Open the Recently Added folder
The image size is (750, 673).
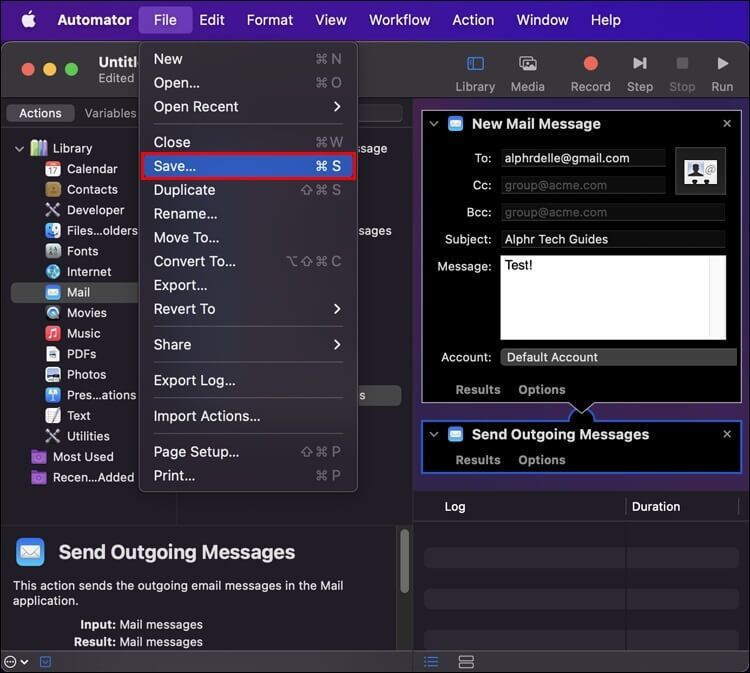pos(82,477)
